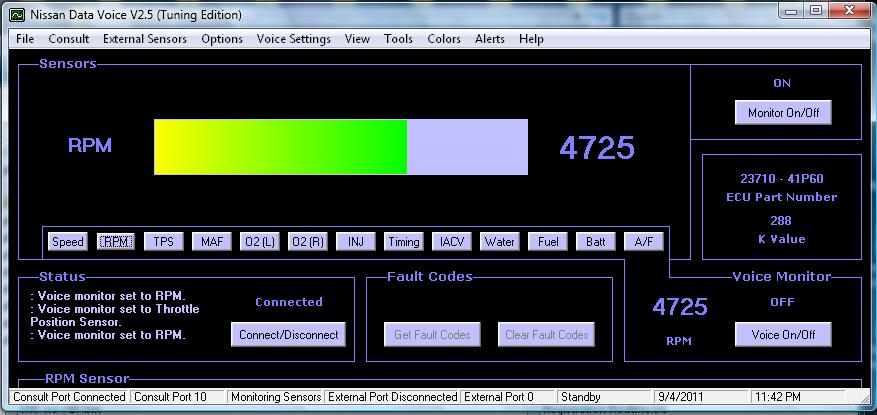Click the 11:42 PM time in status bar
Image resolution: width=877 pixels, height=415 pixels.
pos(798,397)
